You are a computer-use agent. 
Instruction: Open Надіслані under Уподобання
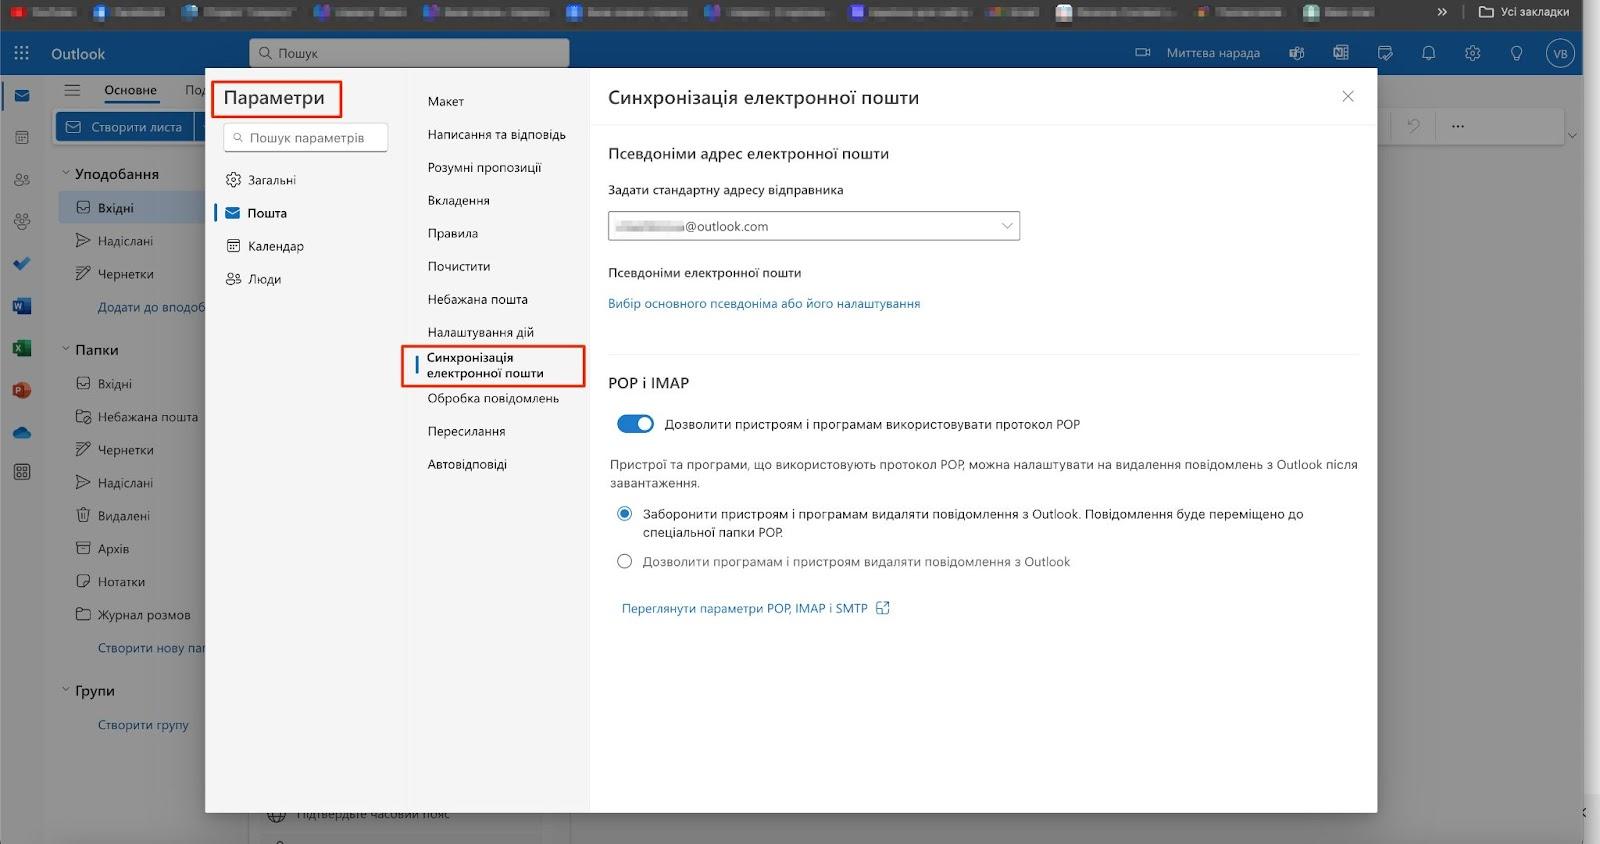[x=125, y=241]
